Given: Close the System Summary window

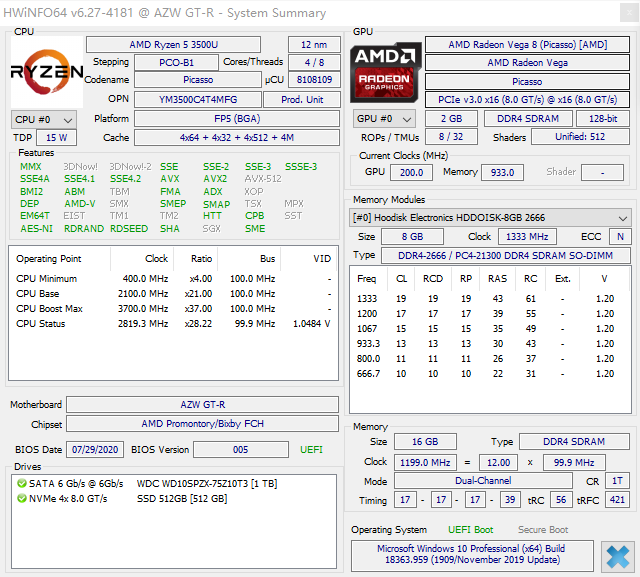Looking at the screenshot, I should [630, 13].
